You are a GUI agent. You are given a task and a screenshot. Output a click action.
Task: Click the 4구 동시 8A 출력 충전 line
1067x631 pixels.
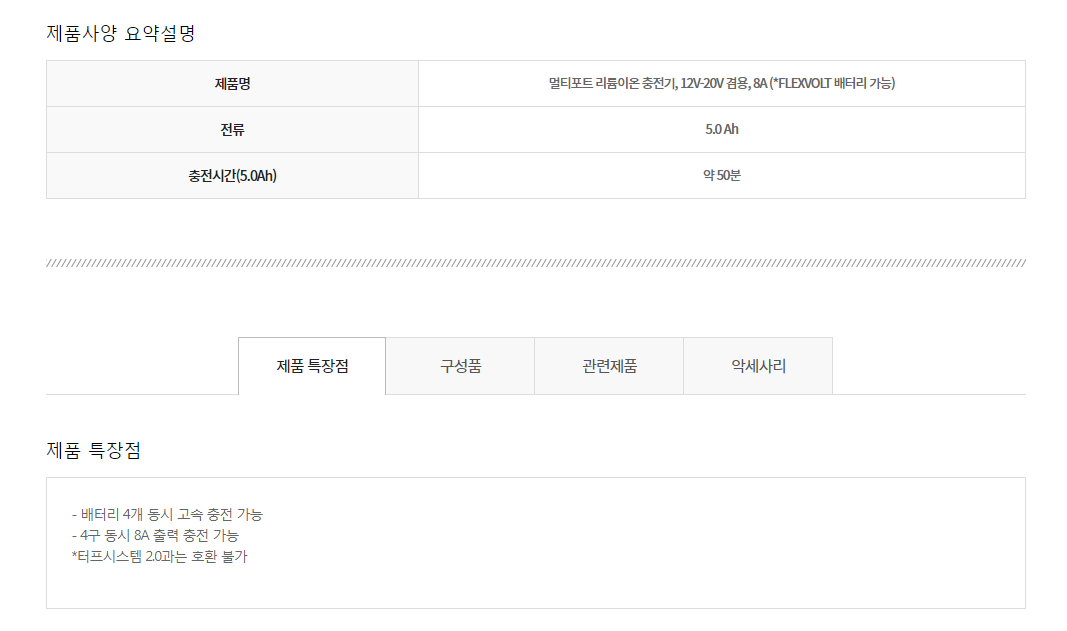coord(155,536)
